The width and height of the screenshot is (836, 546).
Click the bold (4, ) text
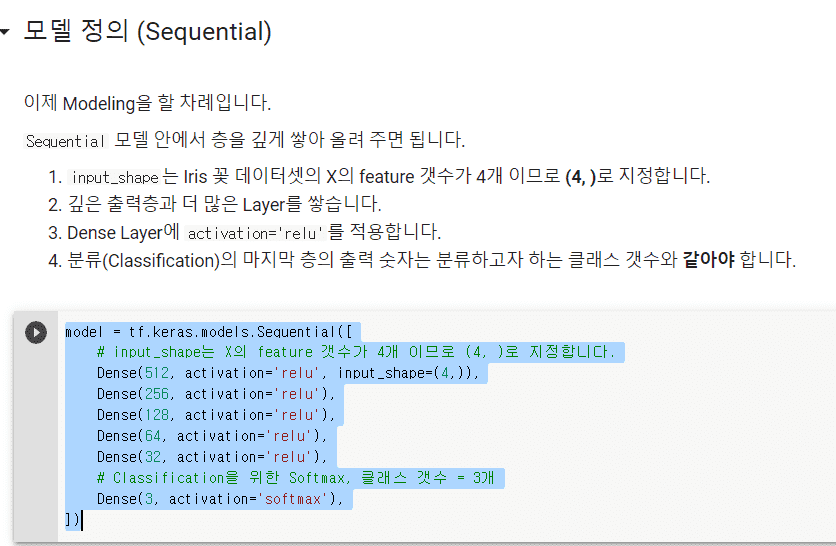pos(580,176)
